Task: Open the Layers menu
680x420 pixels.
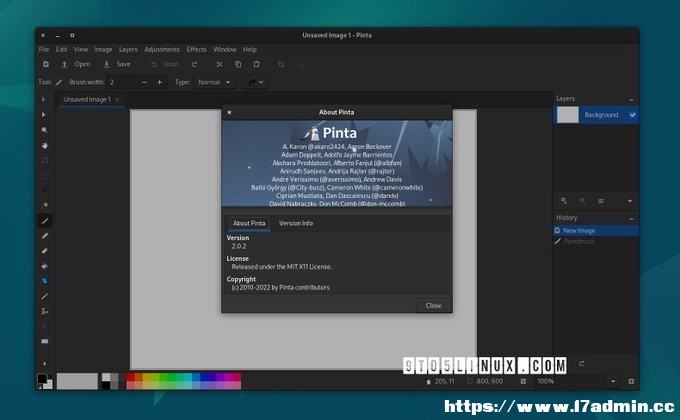Action: click(x=128, y=49)
